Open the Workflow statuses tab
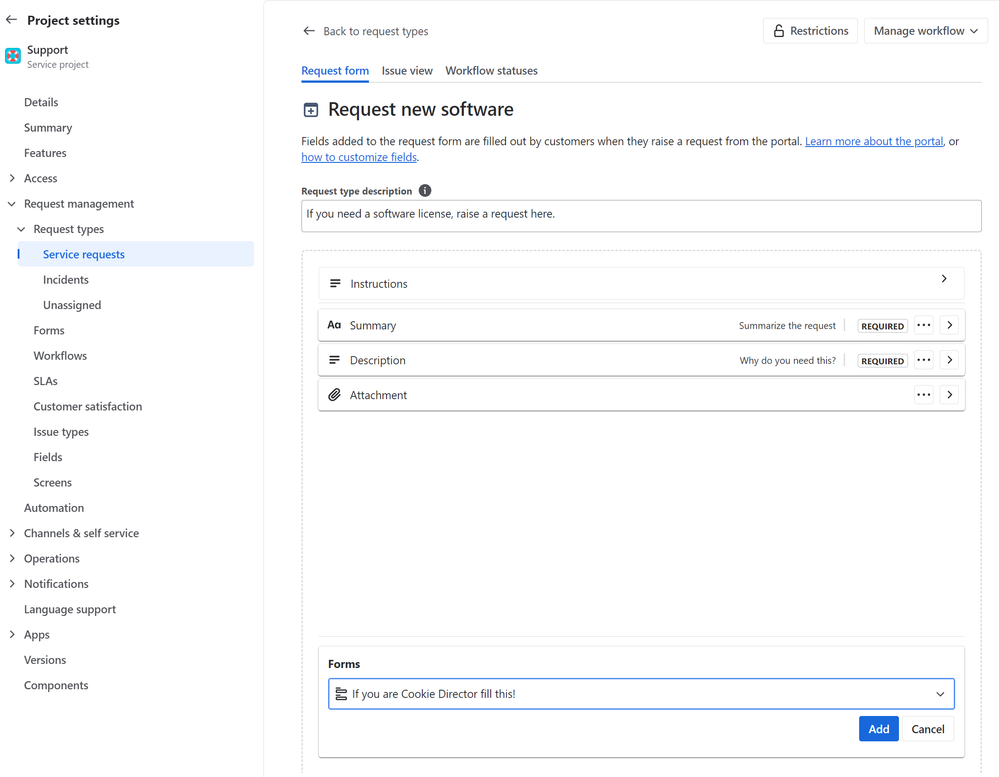999x777 pixels. click(x=491, y=70)
